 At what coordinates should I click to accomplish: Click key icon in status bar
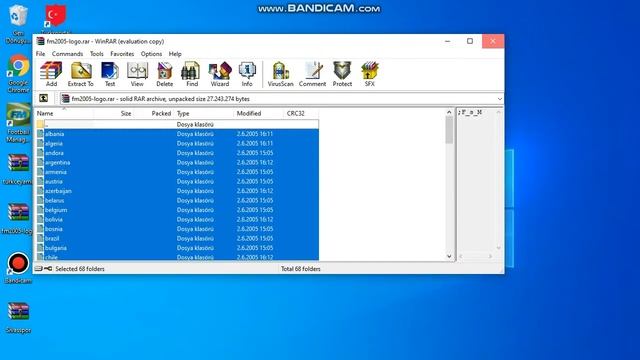48,269
